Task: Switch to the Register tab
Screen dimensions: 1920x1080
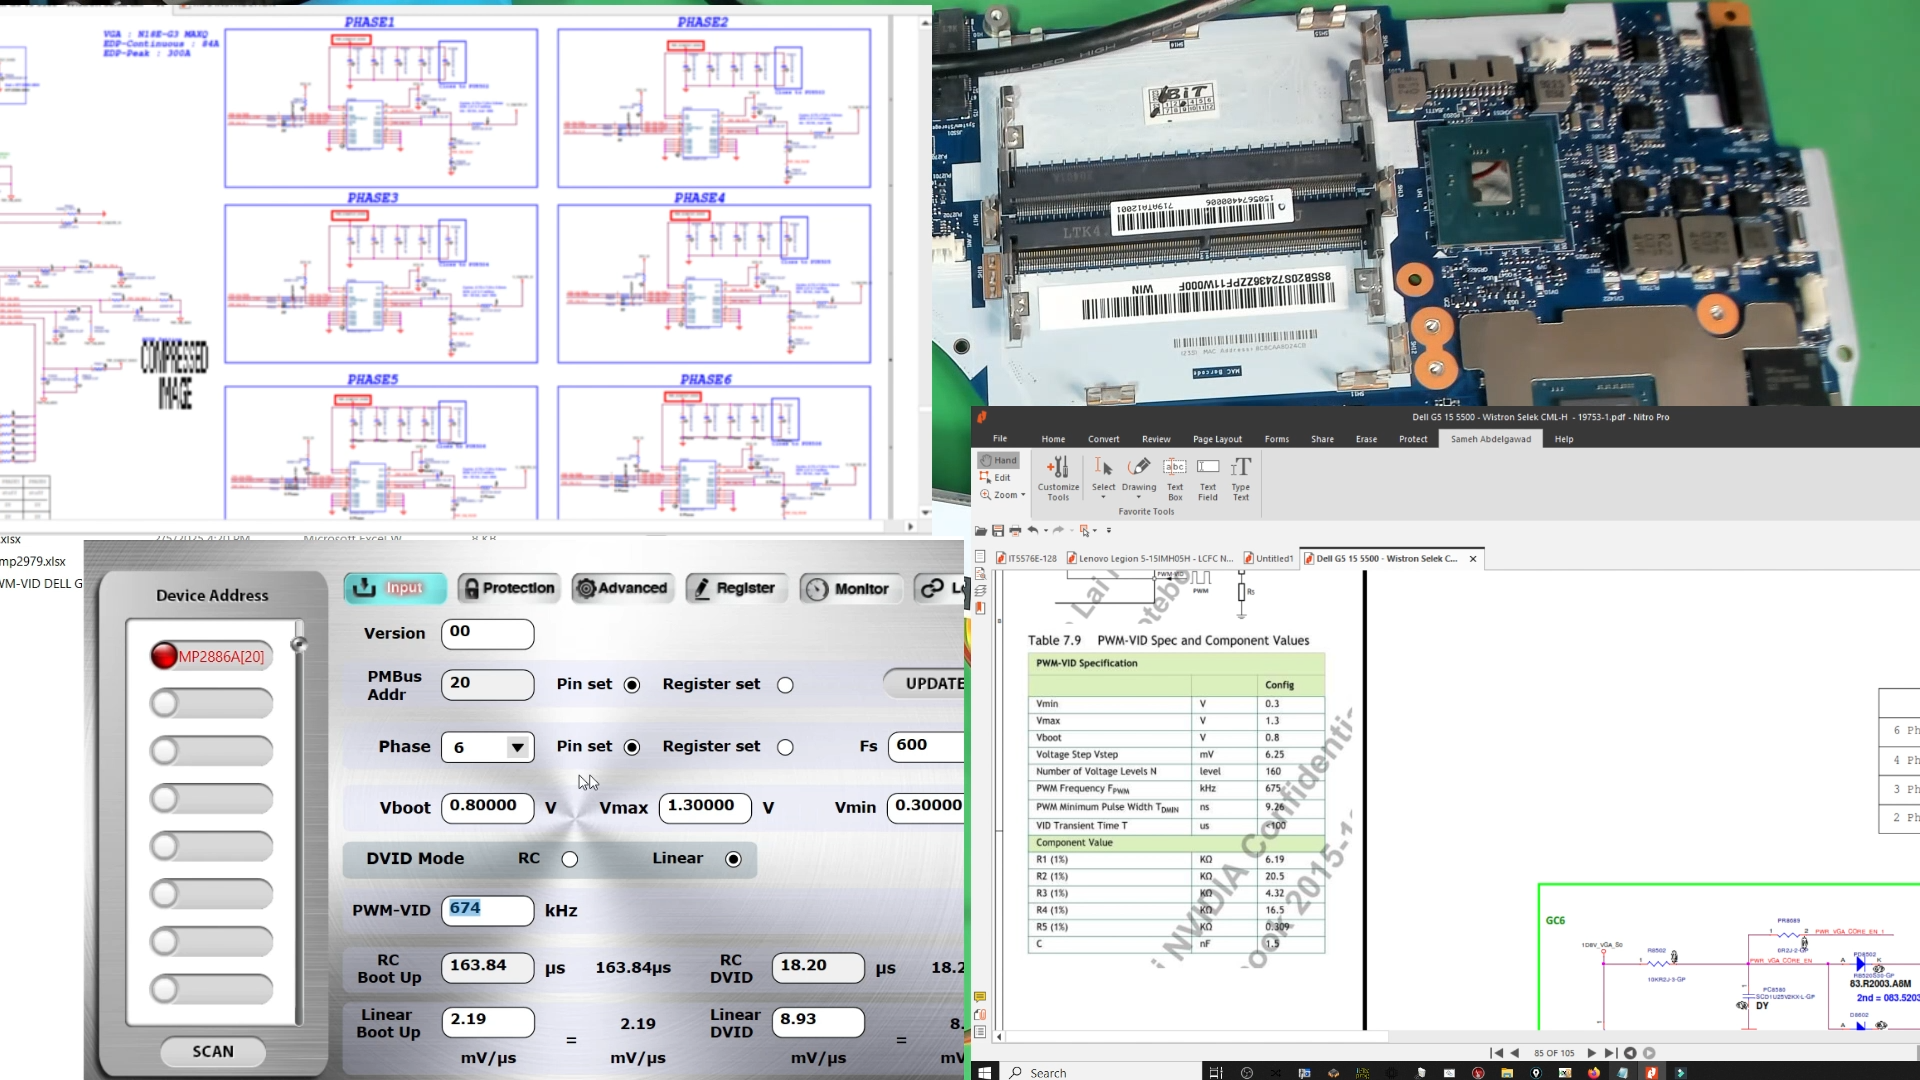Action: [737, 588]
